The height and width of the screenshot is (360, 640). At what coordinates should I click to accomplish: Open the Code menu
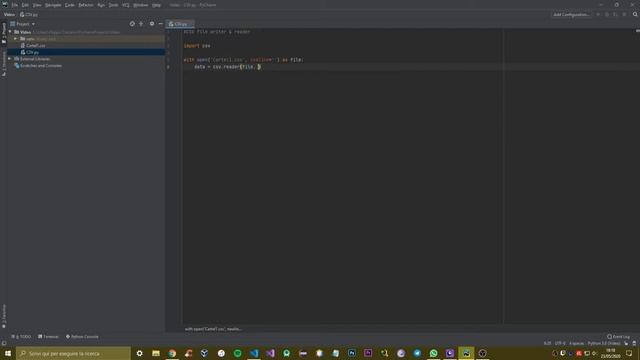(70, 5)
